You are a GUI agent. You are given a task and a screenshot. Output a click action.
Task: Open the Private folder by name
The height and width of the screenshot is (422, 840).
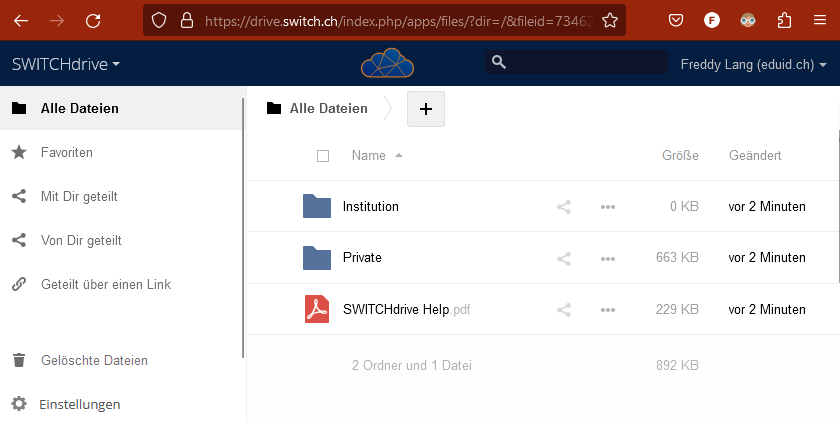(362, 258)
